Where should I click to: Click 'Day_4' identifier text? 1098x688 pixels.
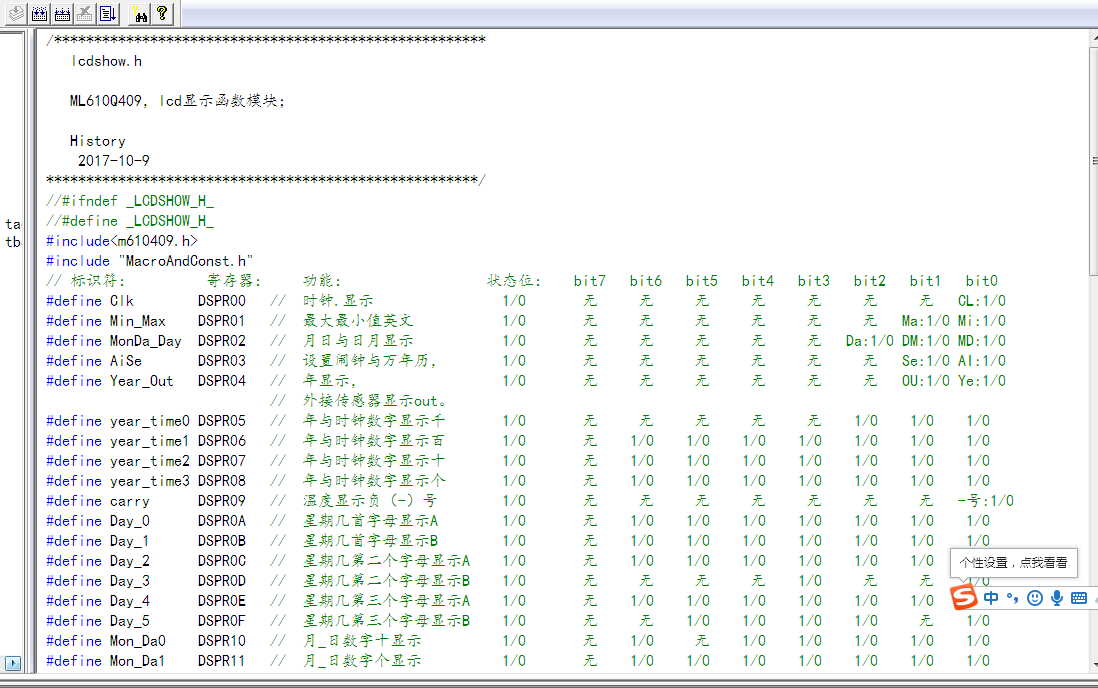tap(130, 601)
